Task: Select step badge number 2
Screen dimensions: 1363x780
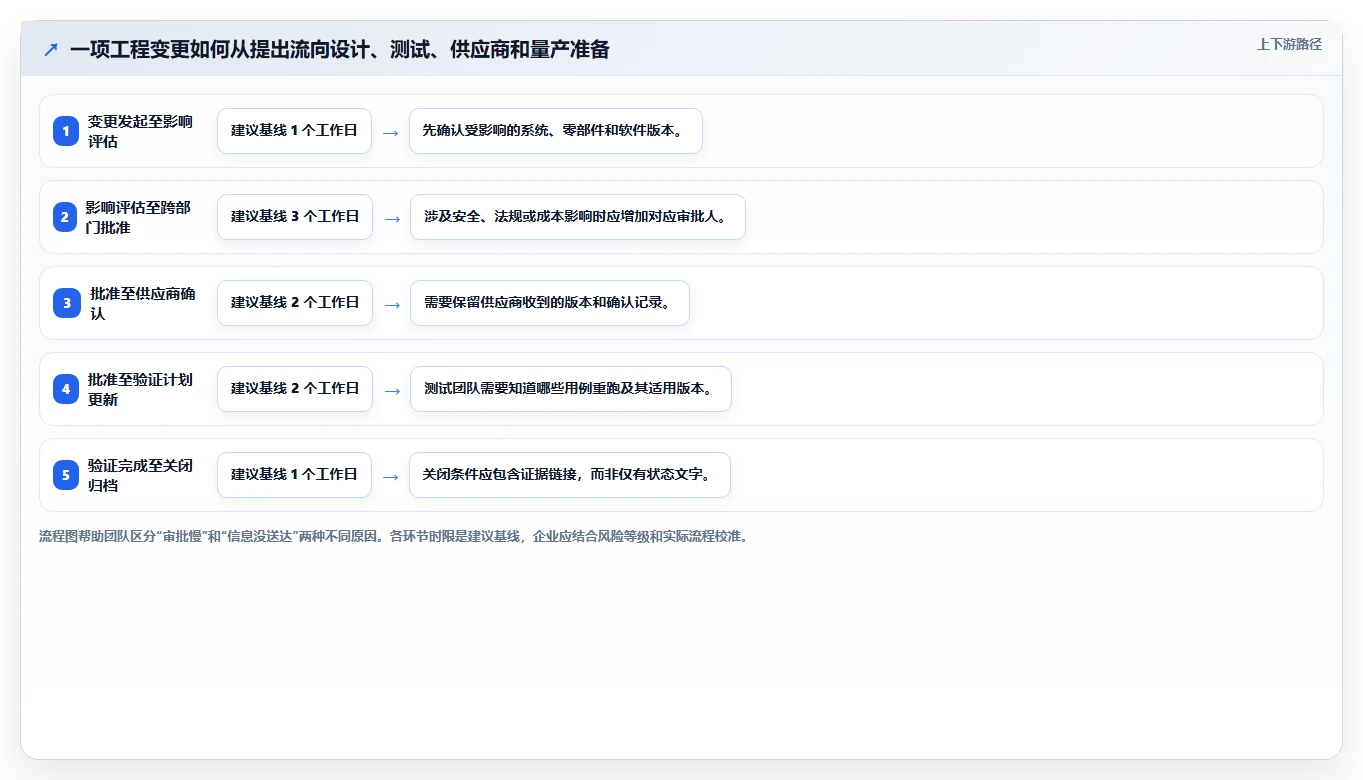Action: tap(65, 217)
